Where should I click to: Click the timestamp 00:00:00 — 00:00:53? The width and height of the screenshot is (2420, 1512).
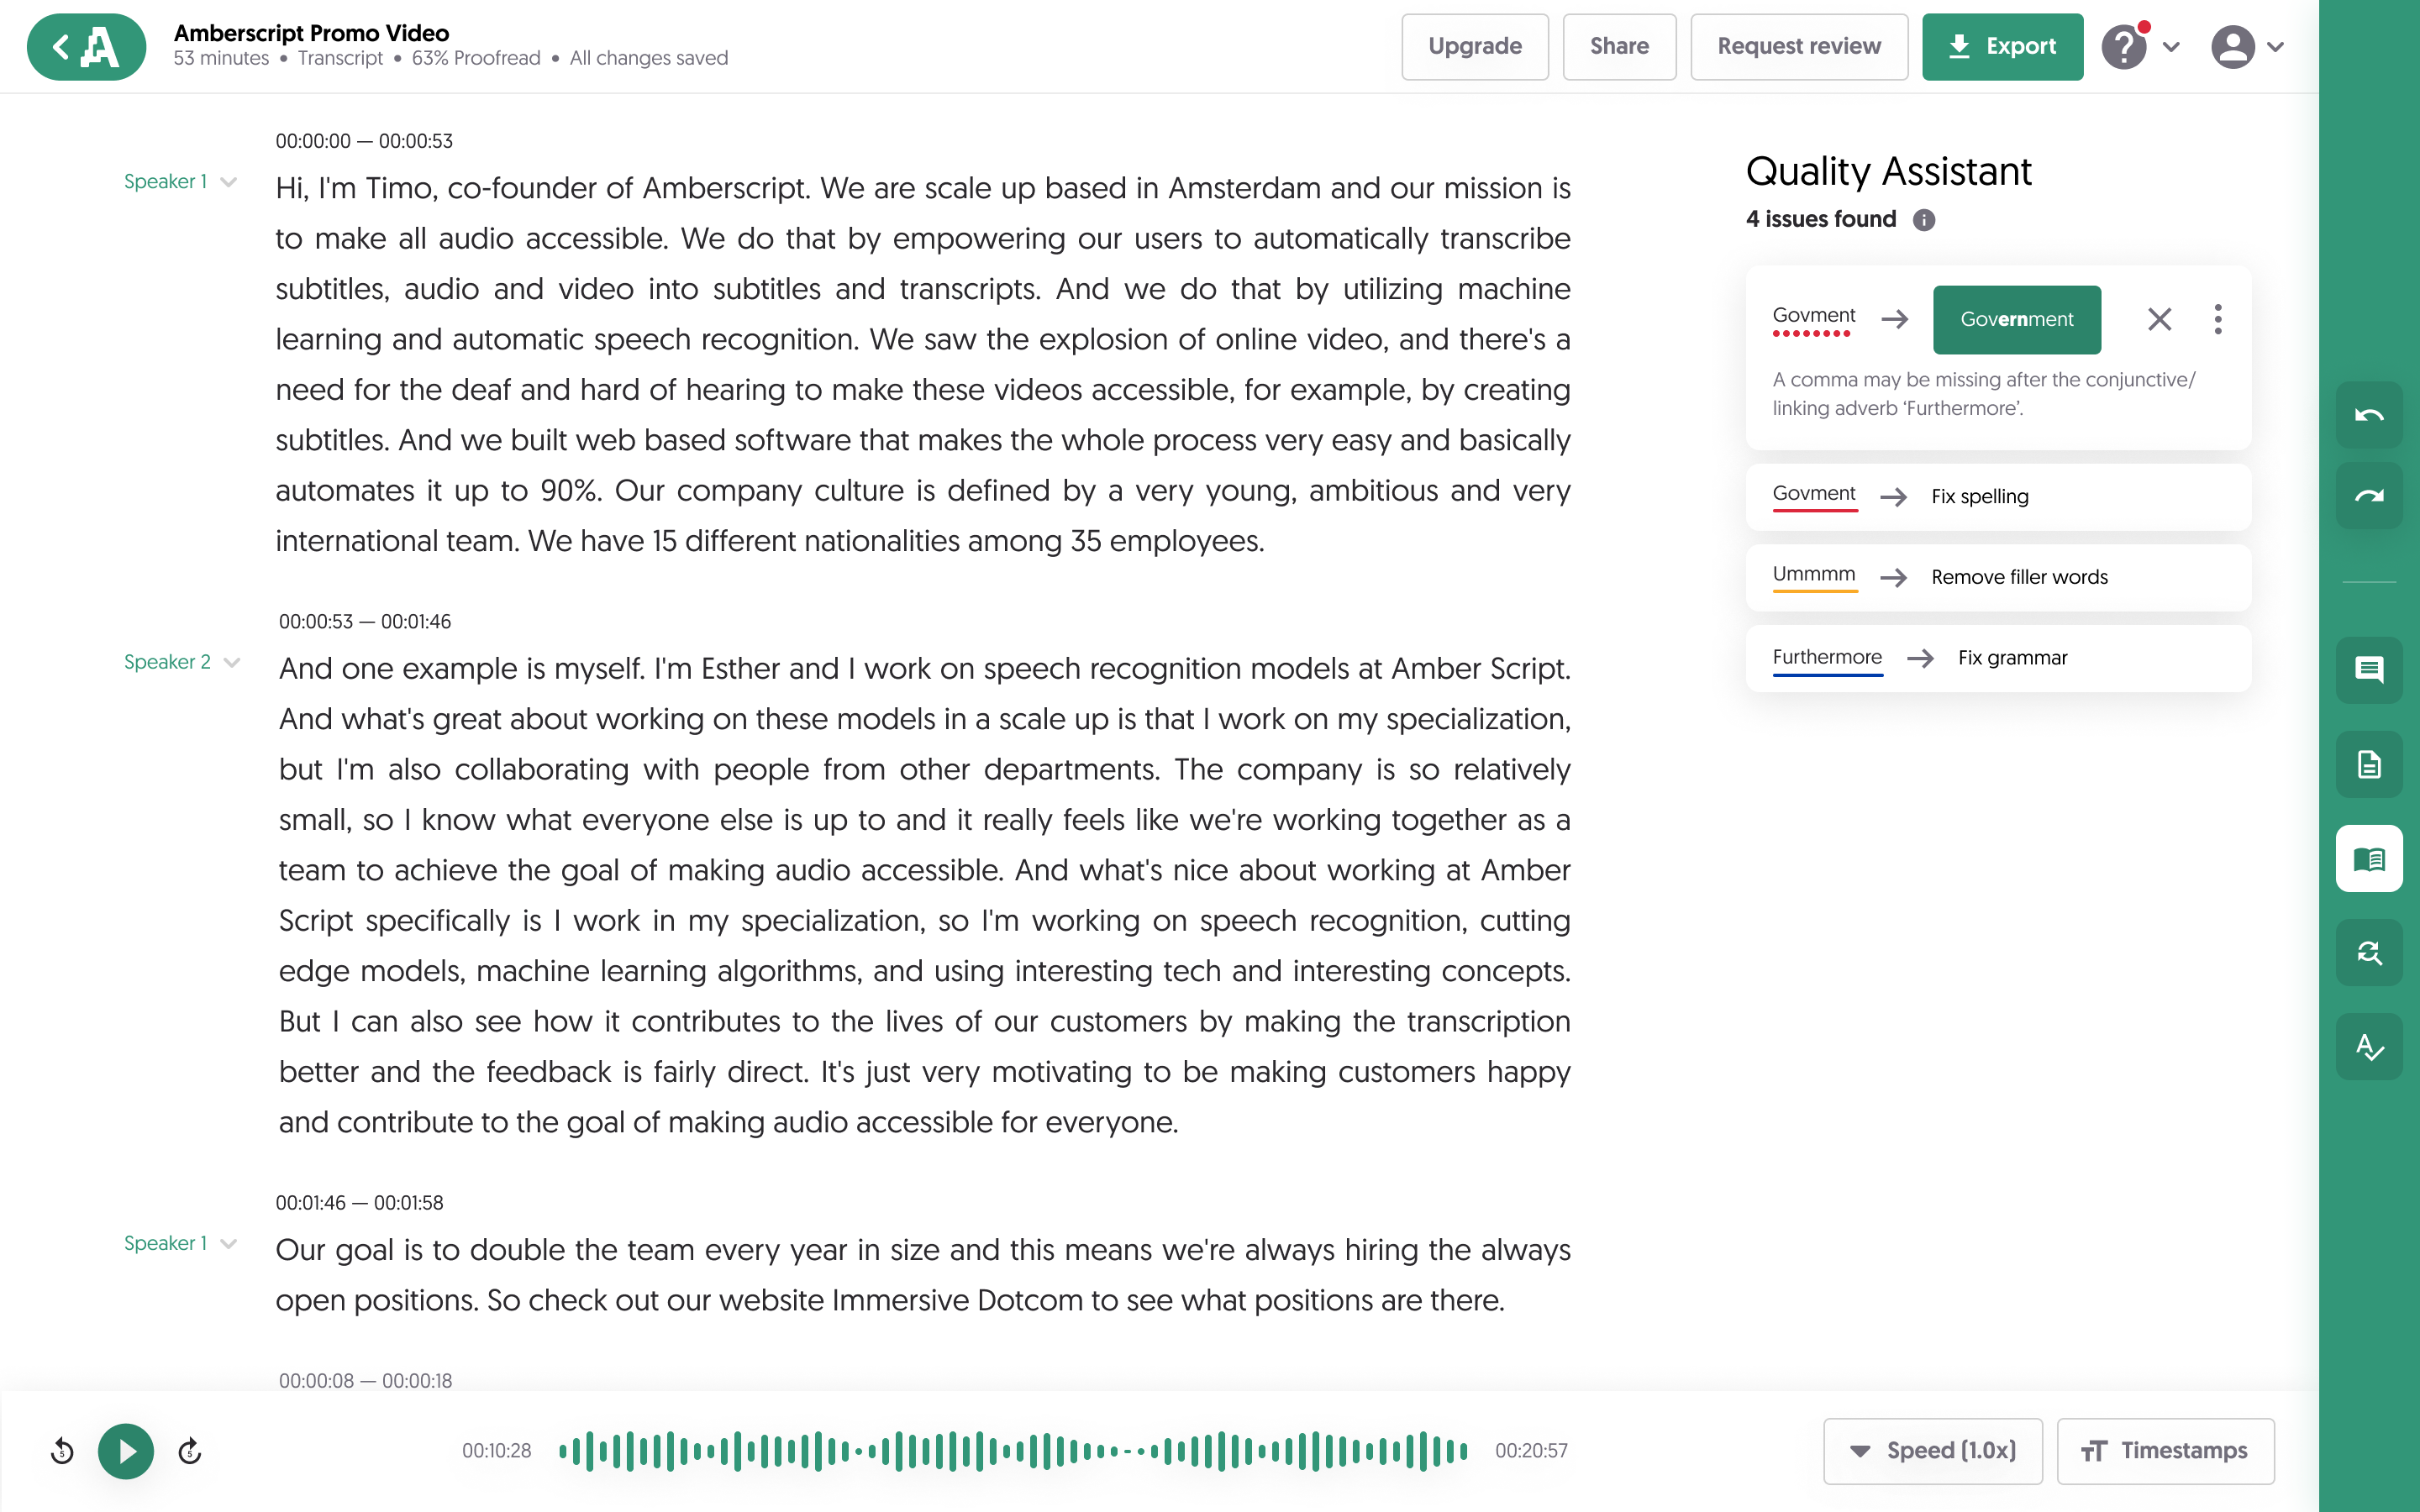tap(364, 141)
